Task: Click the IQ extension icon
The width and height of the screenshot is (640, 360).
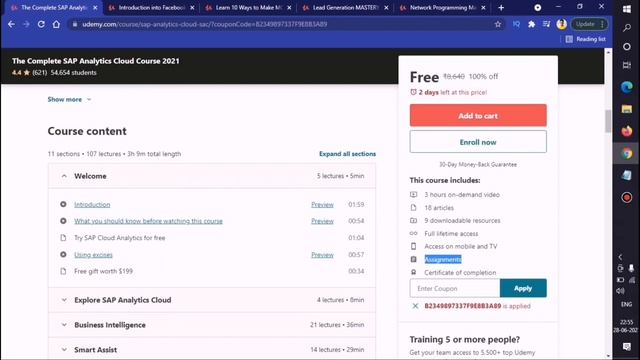Action: pos(516,24)
